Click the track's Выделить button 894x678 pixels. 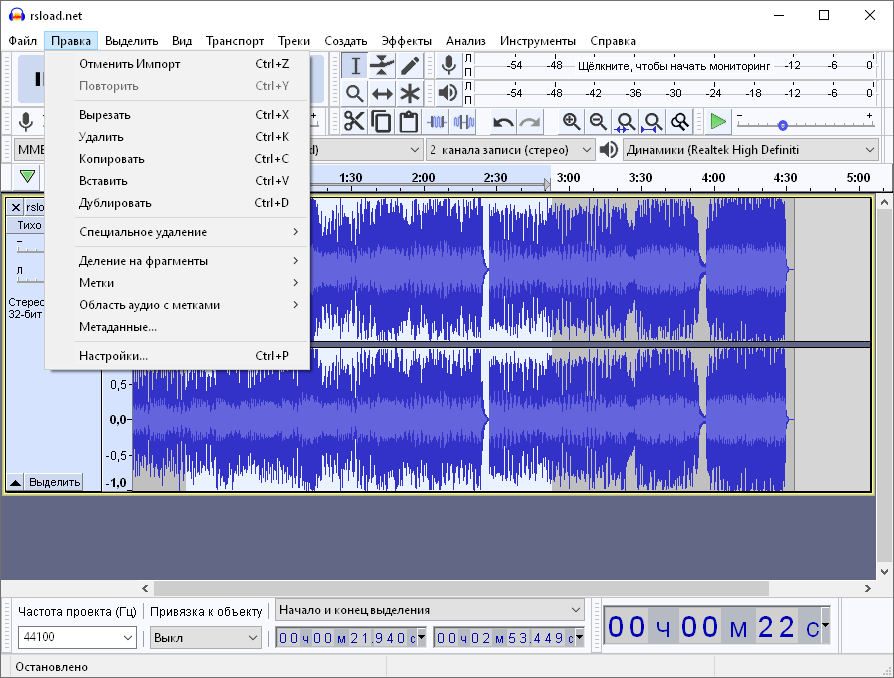[51, 482]
